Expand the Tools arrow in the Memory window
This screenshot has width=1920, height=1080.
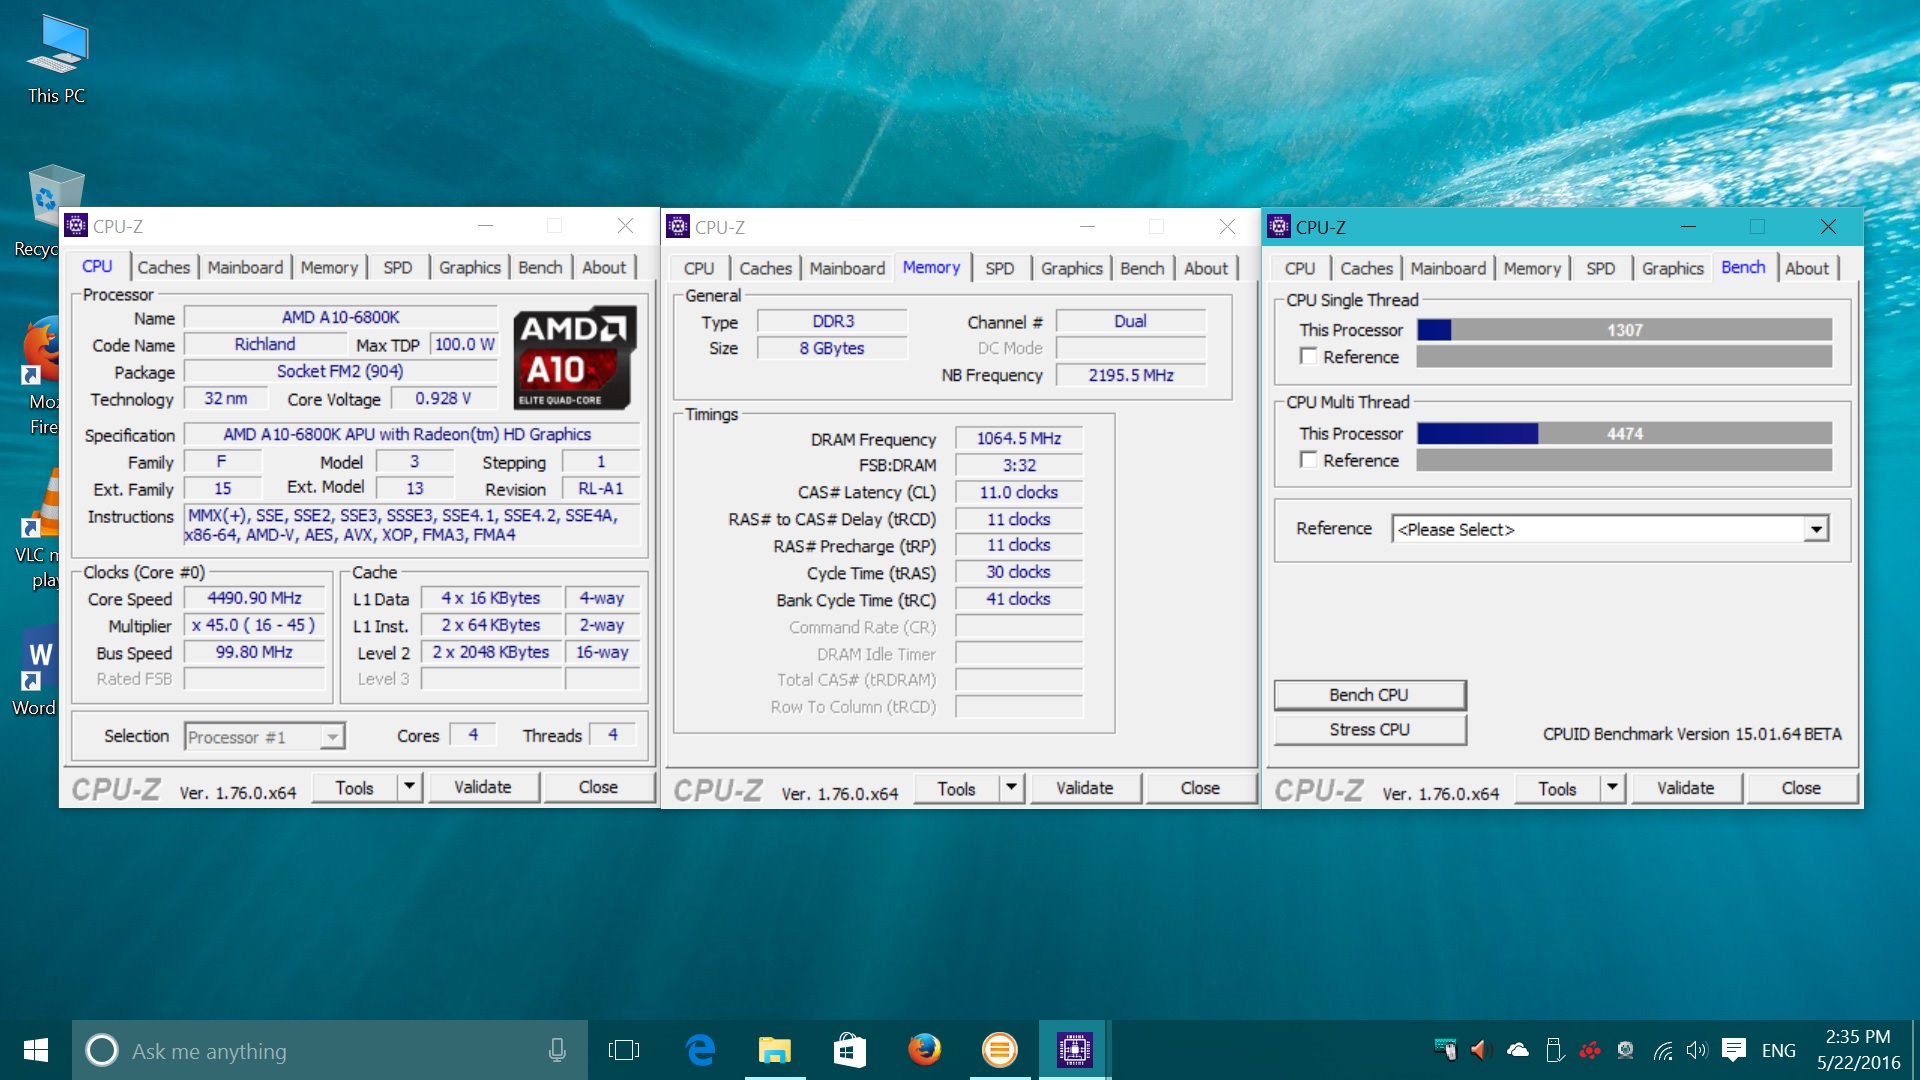tap(1011, 788)
